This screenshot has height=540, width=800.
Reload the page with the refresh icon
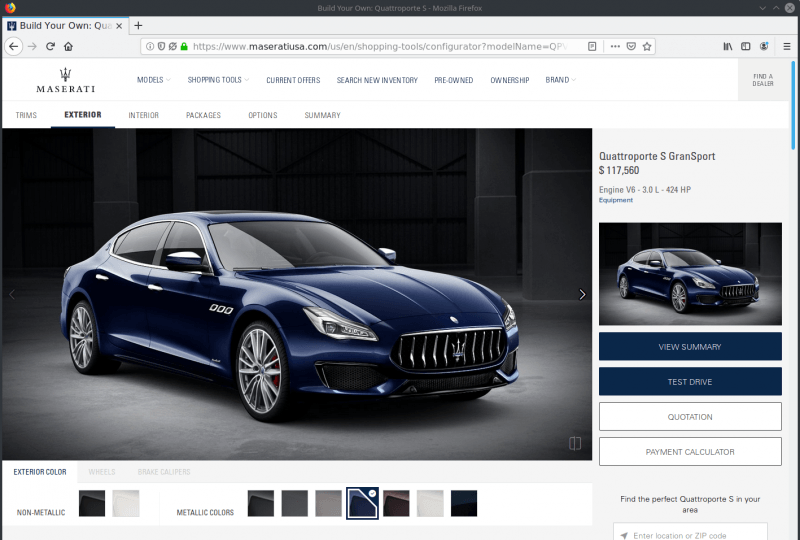[50, 46]
